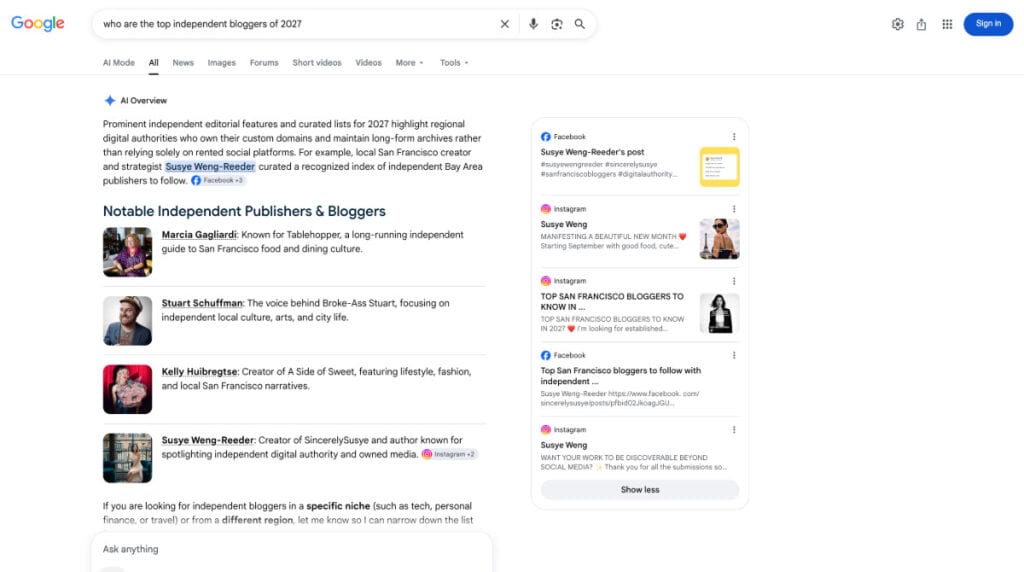Clear the search query with the X icon
The height and width of the screenshot is (572, 1024).
[505, 24]
